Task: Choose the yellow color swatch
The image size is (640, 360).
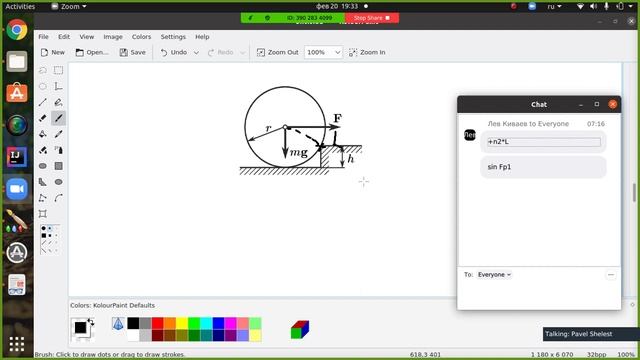Action: click(x=182, y=323)
